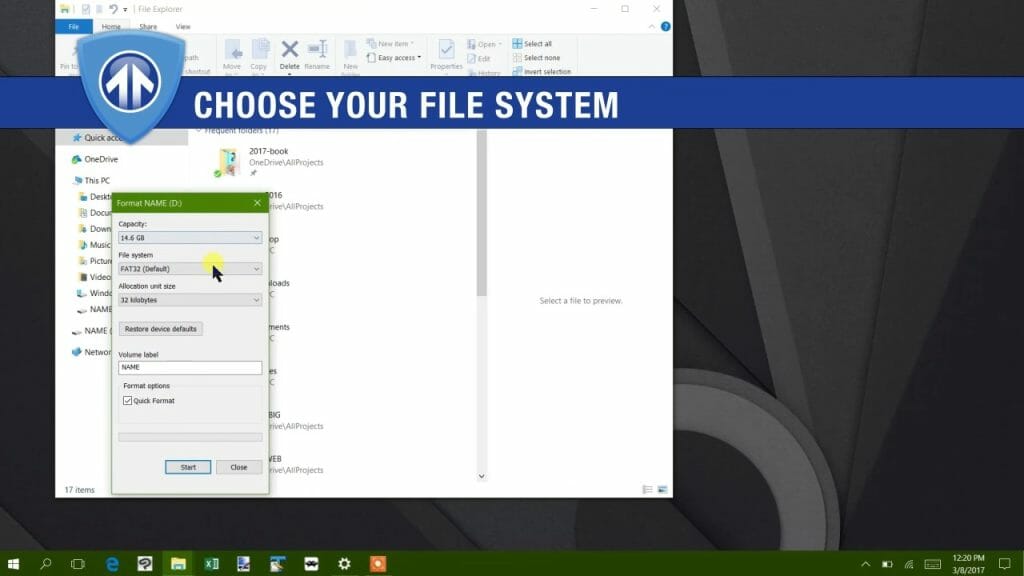Open Task View on taskbar

click(78, 564)
